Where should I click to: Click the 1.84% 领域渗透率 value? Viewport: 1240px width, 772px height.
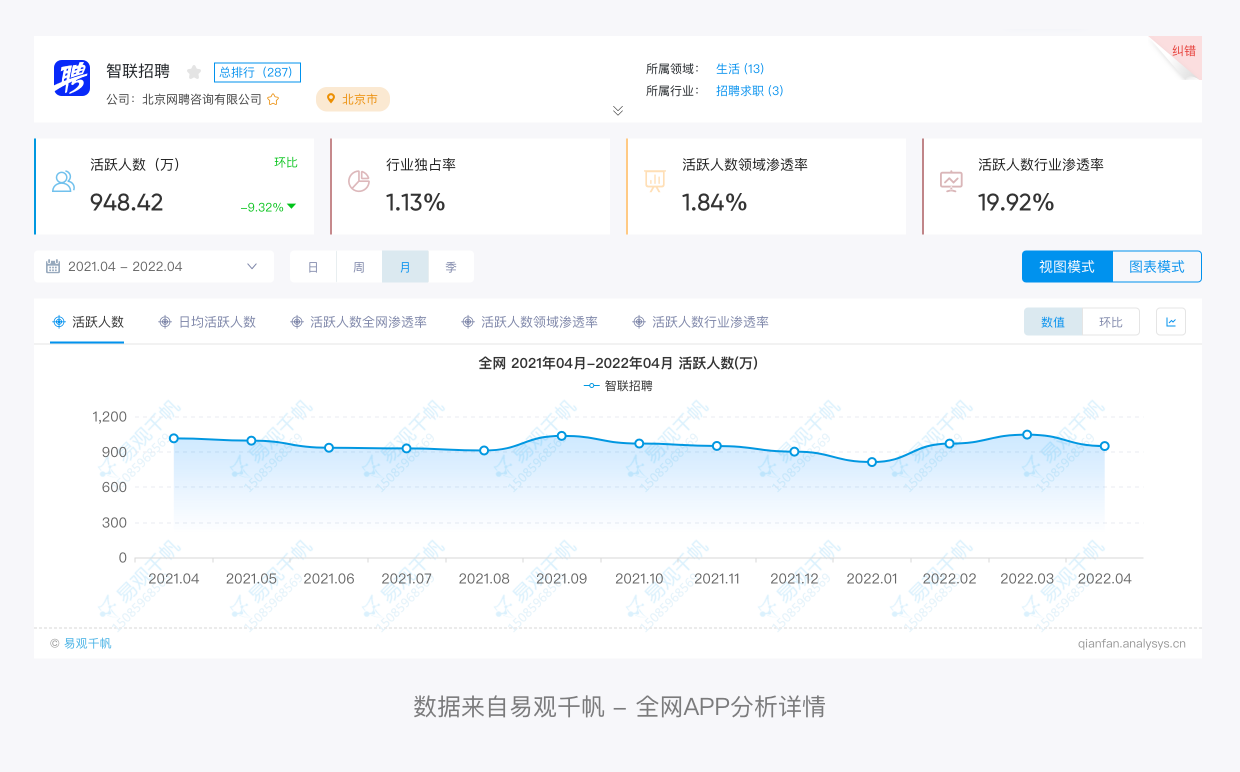715,202
